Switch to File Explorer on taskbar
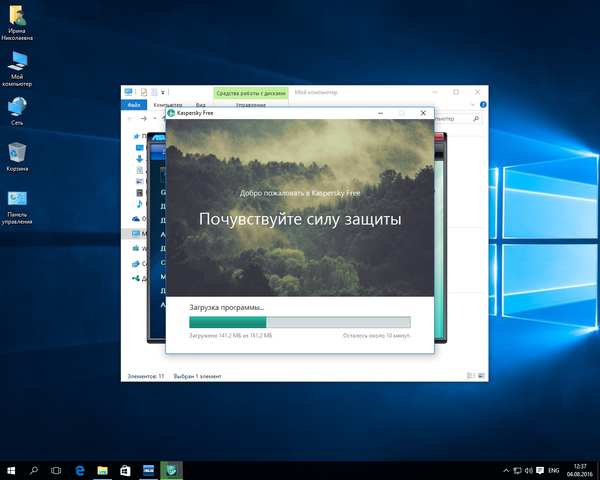 pos(102,470)
